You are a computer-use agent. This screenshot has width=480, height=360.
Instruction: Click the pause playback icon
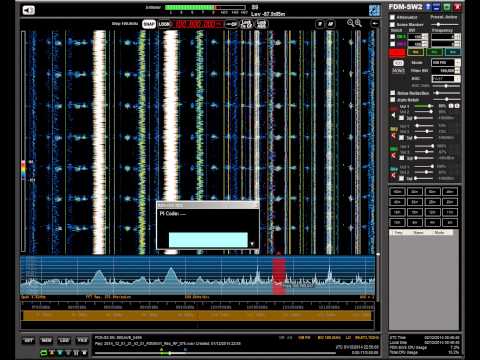76,353
